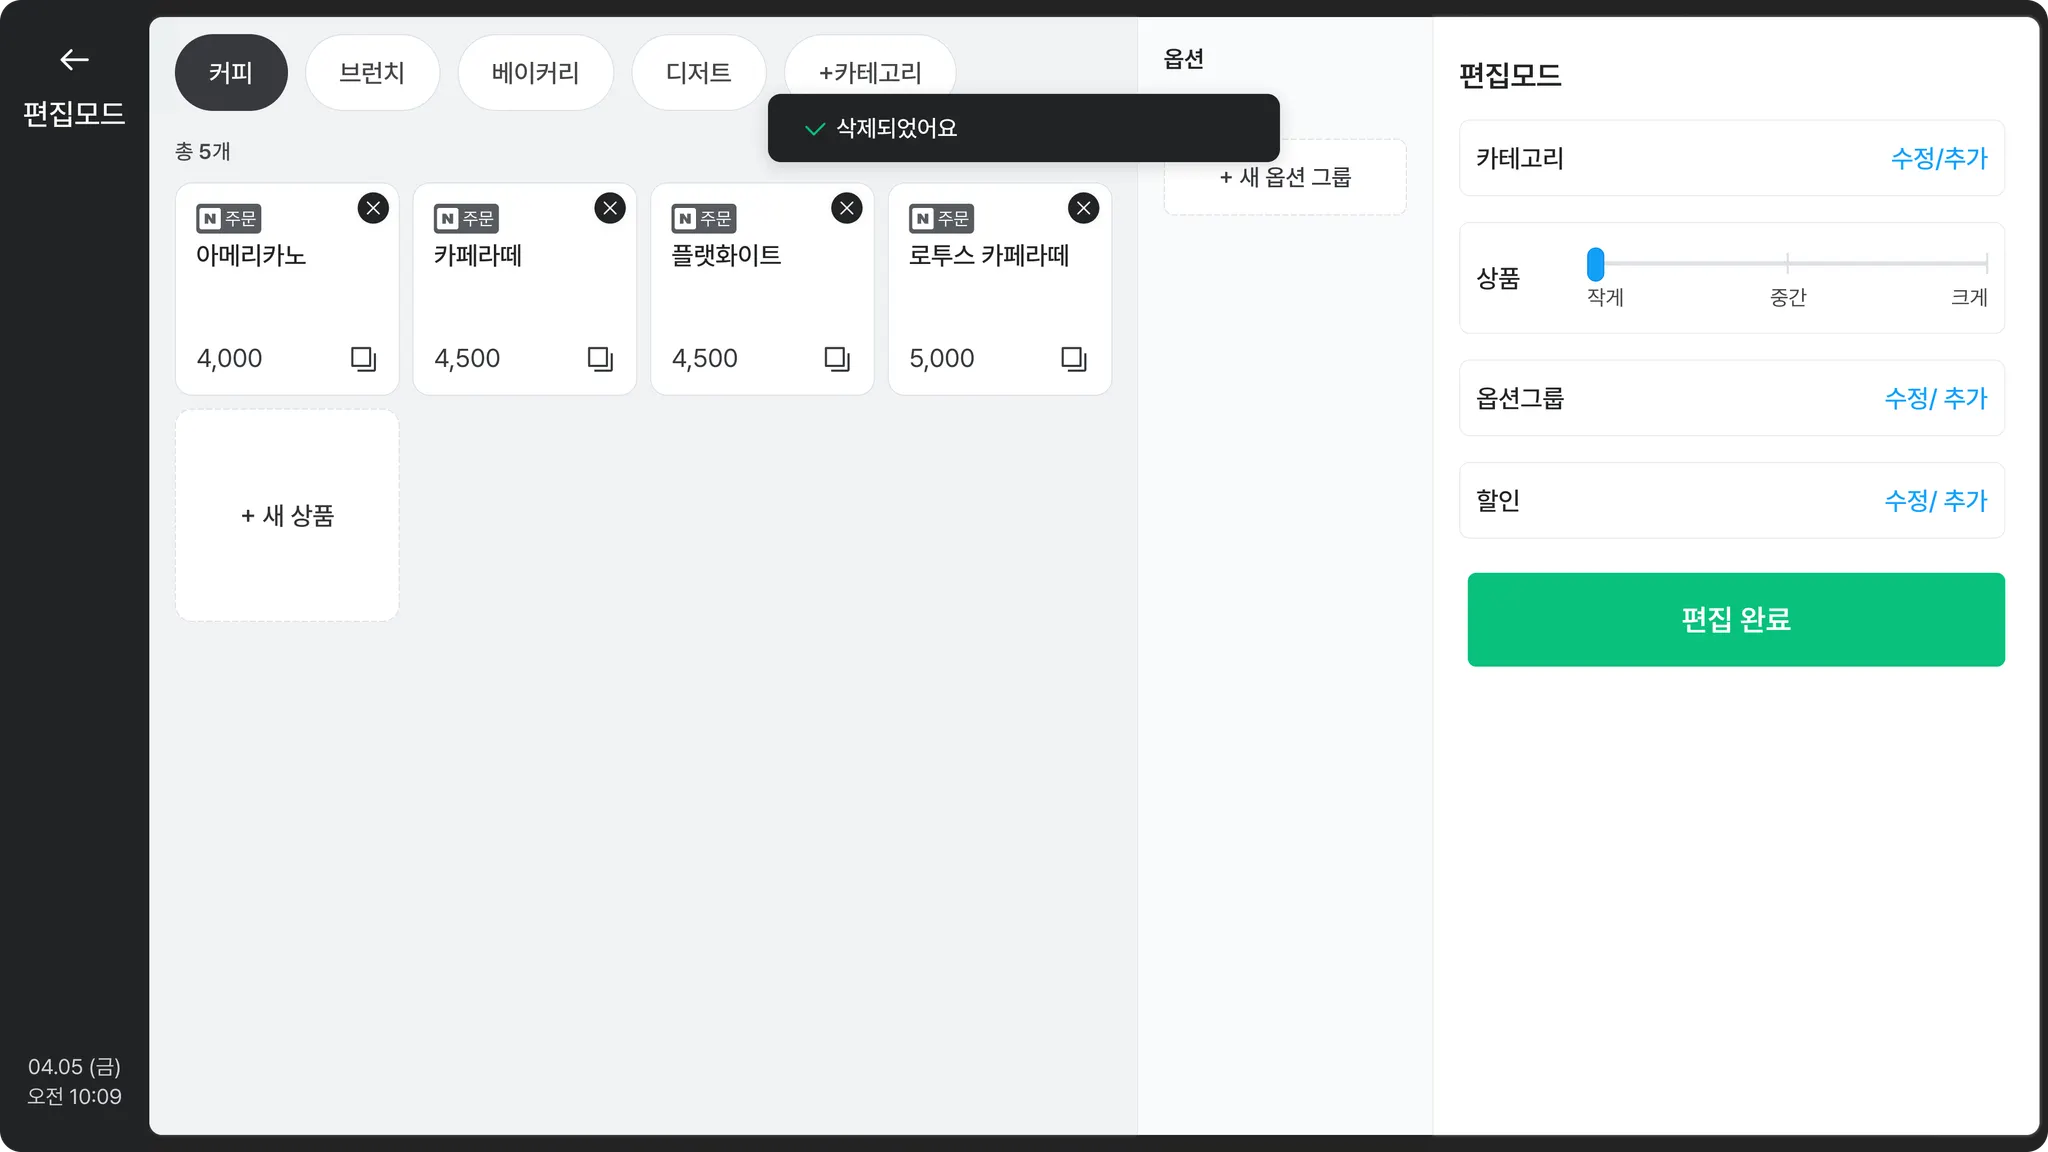
Task: Duplicate the 아메리카노 product via copy icon
Action: [x=363, y=358]
